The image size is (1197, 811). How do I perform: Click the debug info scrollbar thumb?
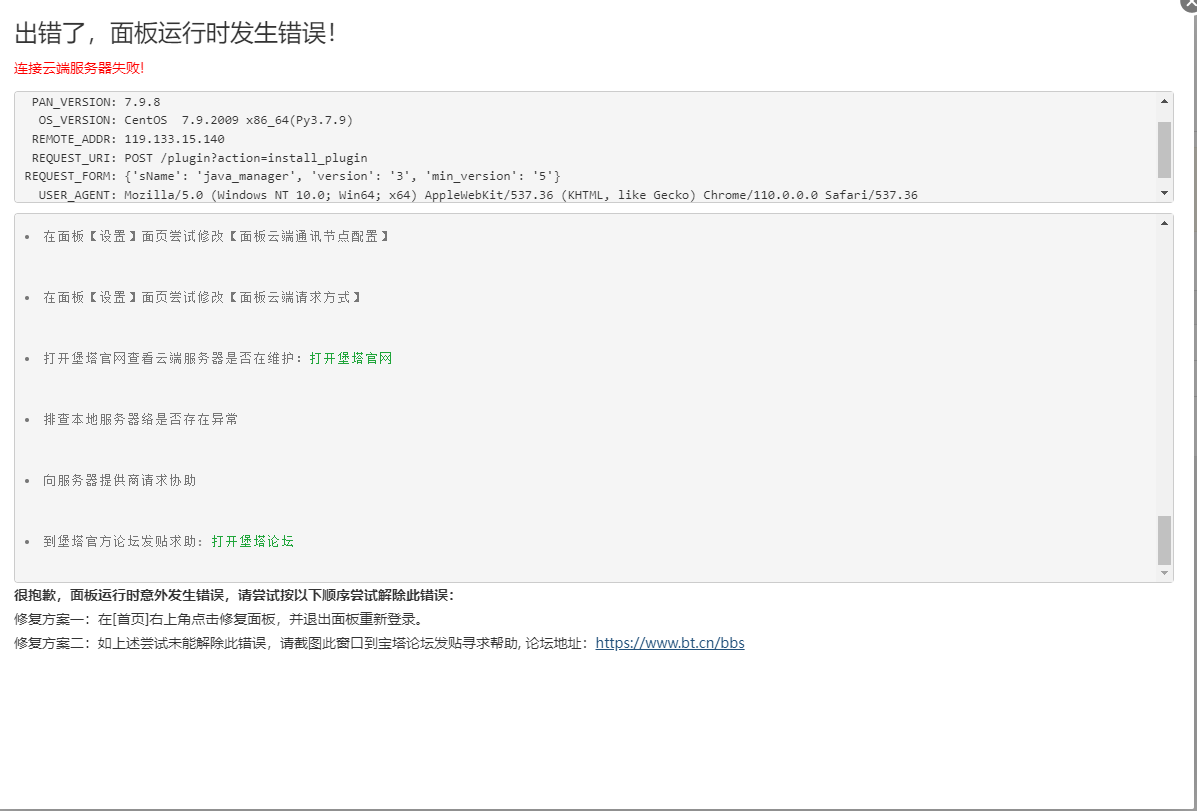pyautogui.click(x=1164, y=150)
